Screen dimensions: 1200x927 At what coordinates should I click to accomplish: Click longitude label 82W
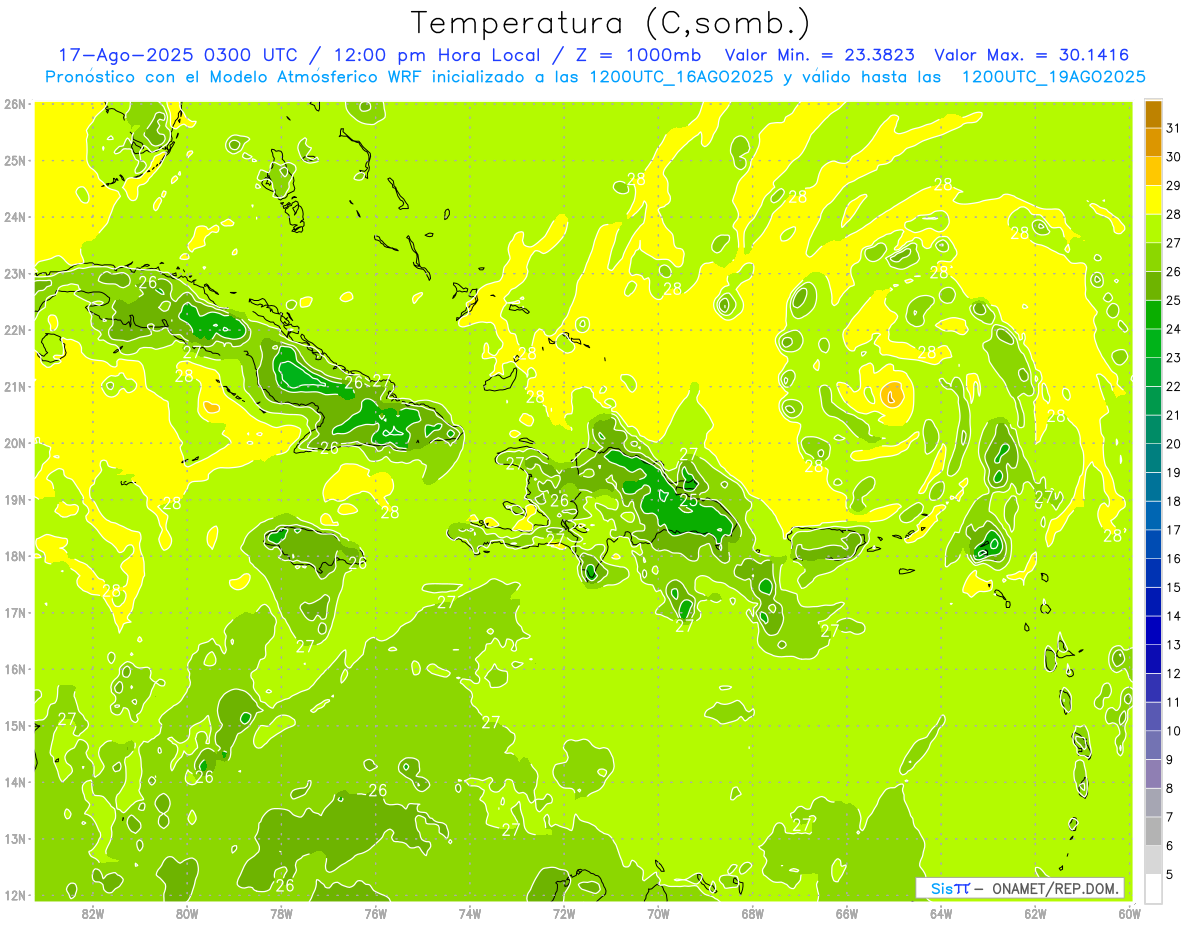(x=92, y=913)
